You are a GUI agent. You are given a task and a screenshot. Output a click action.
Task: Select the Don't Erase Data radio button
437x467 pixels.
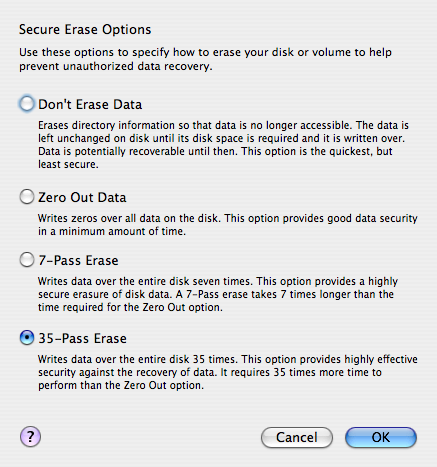[27, 104]
